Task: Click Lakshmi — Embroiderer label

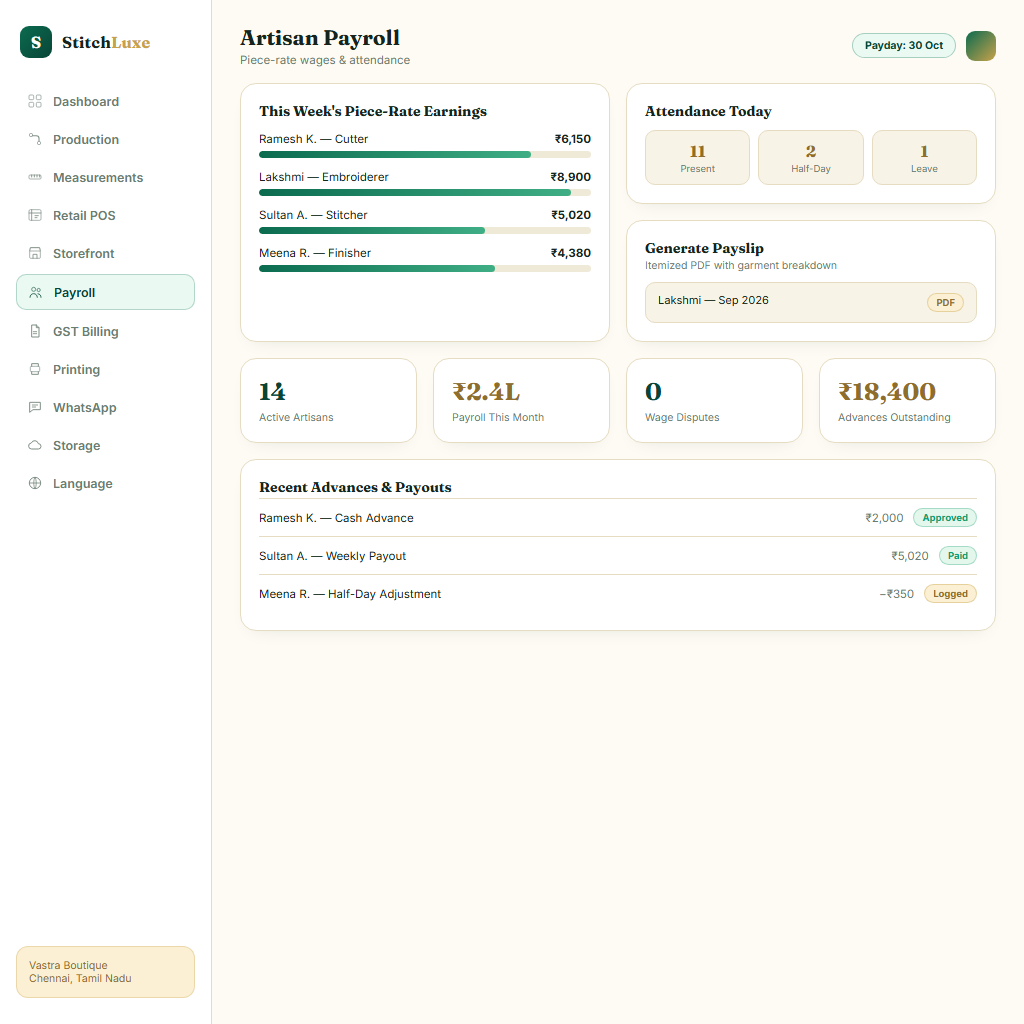Action: 324,177
